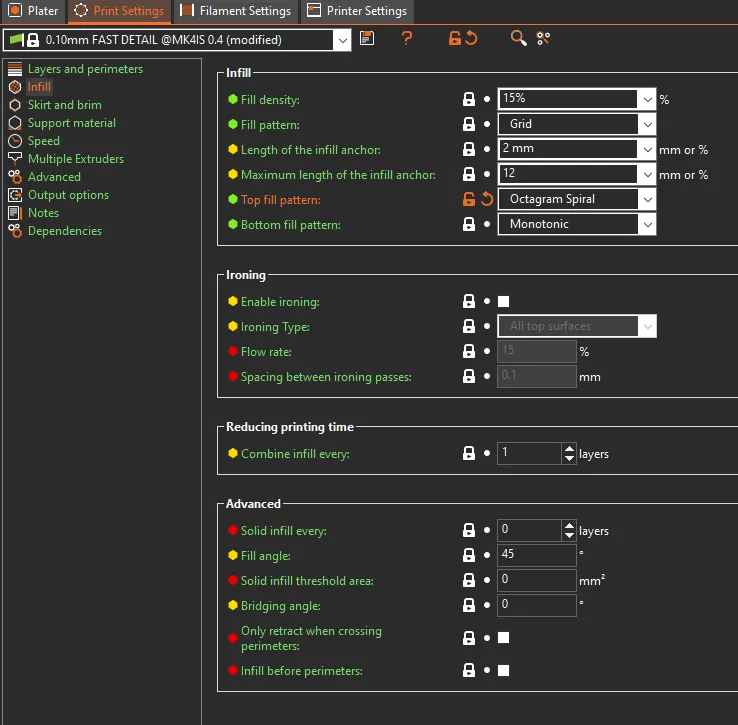Screen dimensions: 738x725
Task: Enable the ironing checkbox
Action: [x=504, y=301]
